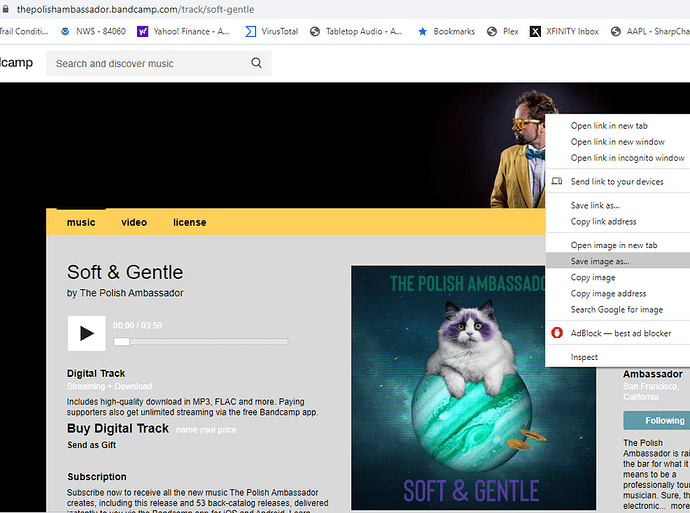This screenshot has height=513, width=690.
Task: Open the VirusTotal bookmark
Action: pyautogui.click(x=272, y=31)
